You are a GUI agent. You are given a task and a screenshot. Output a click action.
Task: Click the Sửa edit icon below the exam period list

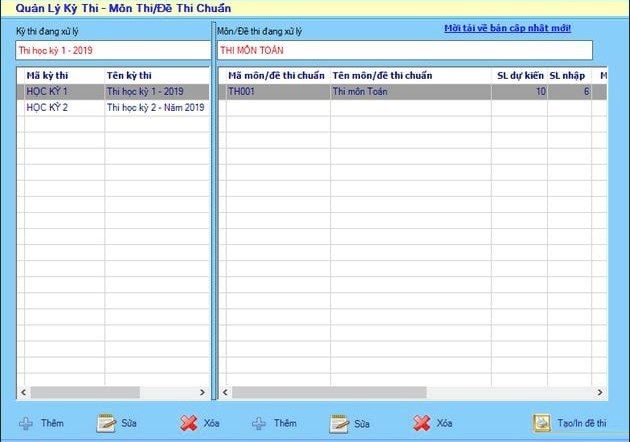click(x=106, y=423)
